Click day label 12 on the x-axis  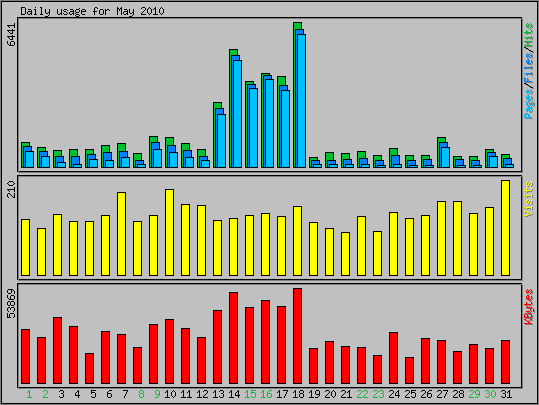coord(202,394)
